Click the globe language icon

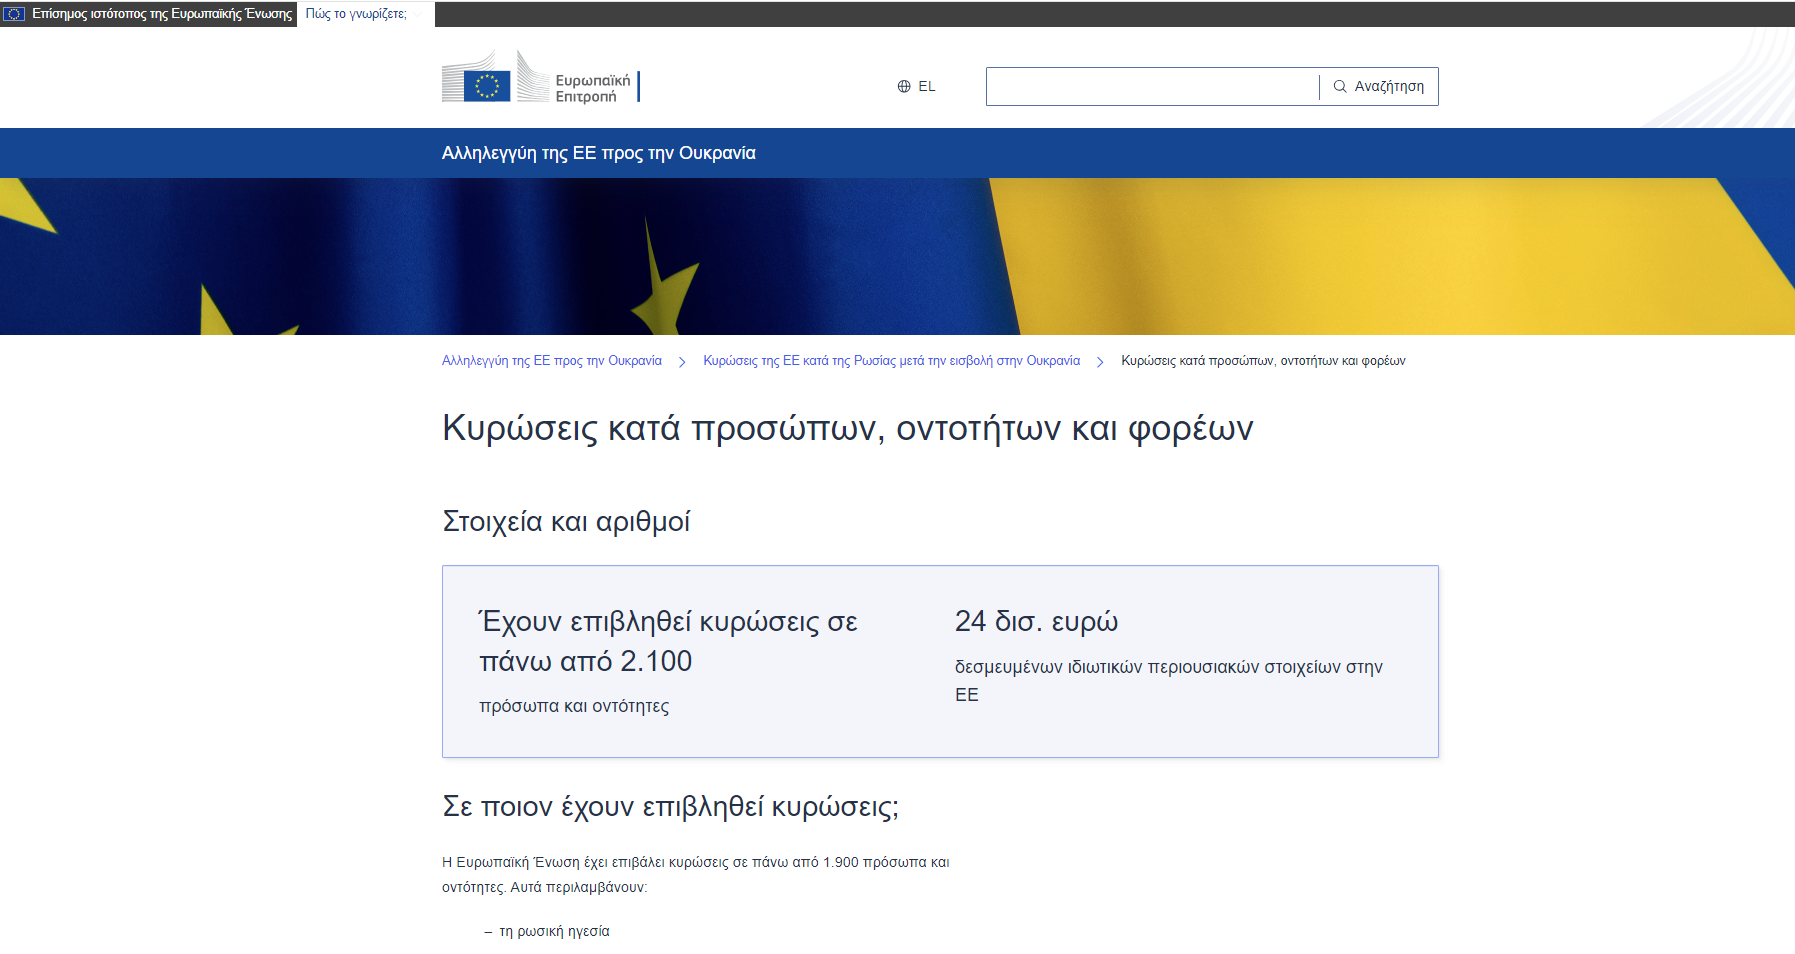(904, 87)
